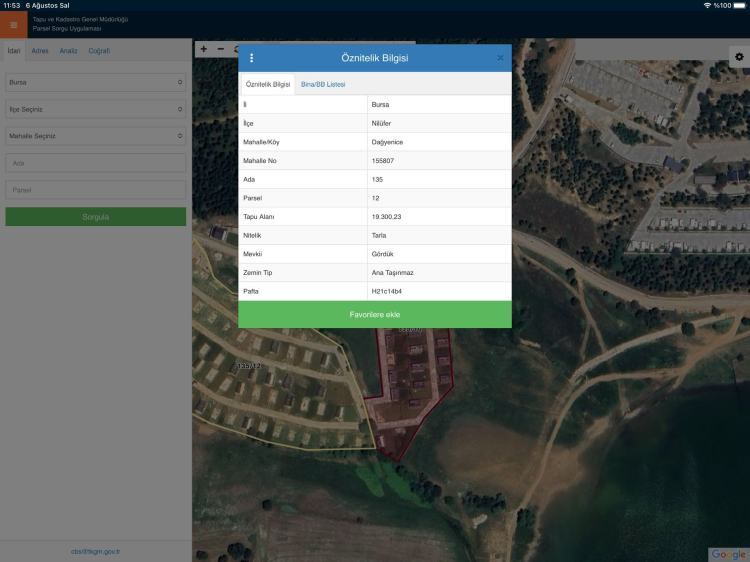The width and height of the screenshot is (750, 562).
Task: Select the İdari tab
Action: click(14, 50)
